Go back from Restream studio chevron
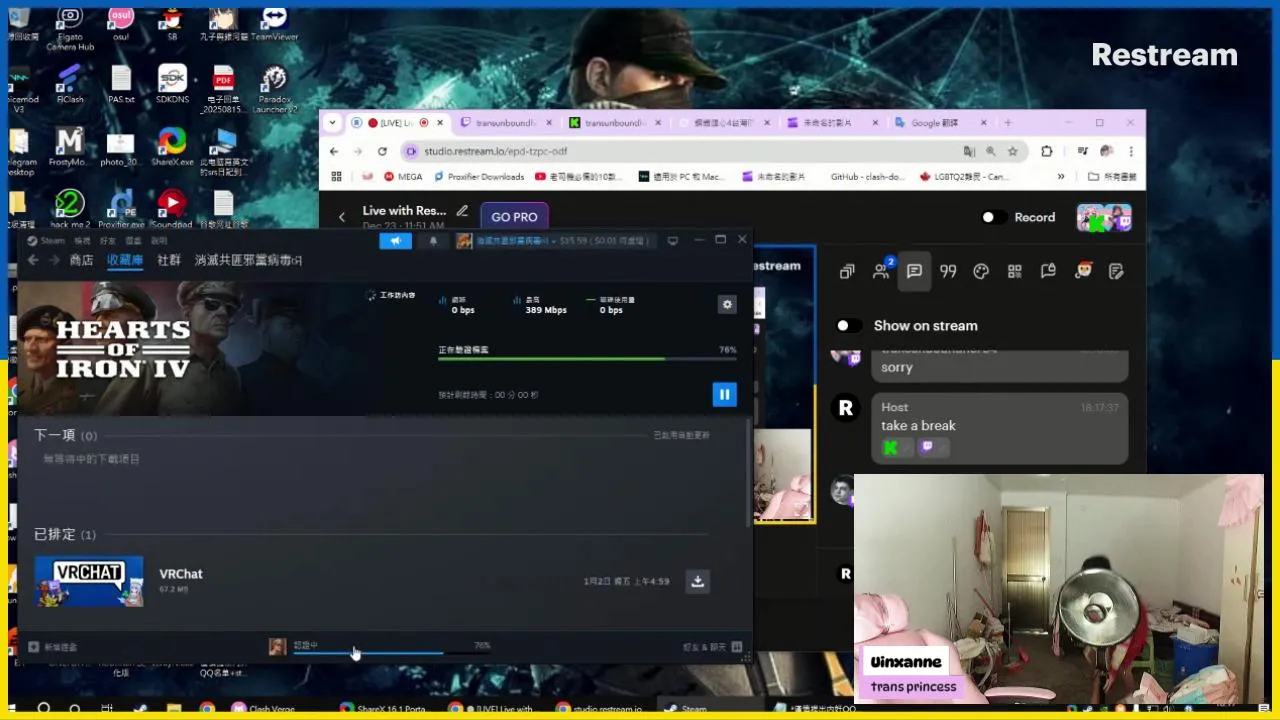Screen dimensions: 1280x720 (x=342, y=217)
